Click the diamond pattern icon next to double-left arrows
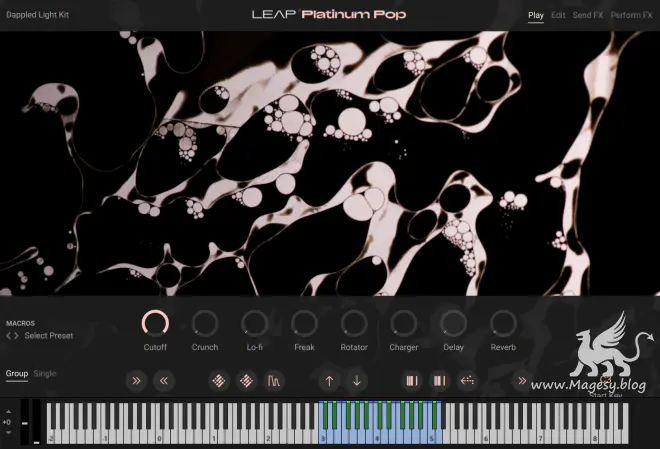Screen dimensions: 660x449 coord(218,381)
